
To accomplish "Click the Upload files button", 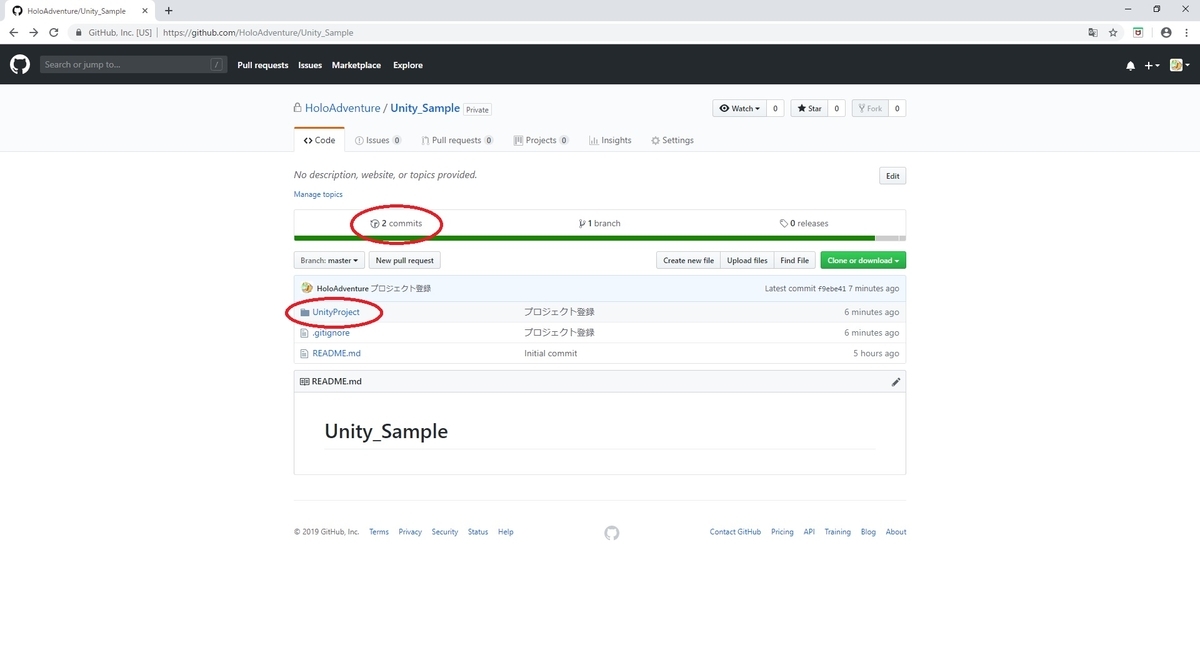I will [x=747, y=260].
